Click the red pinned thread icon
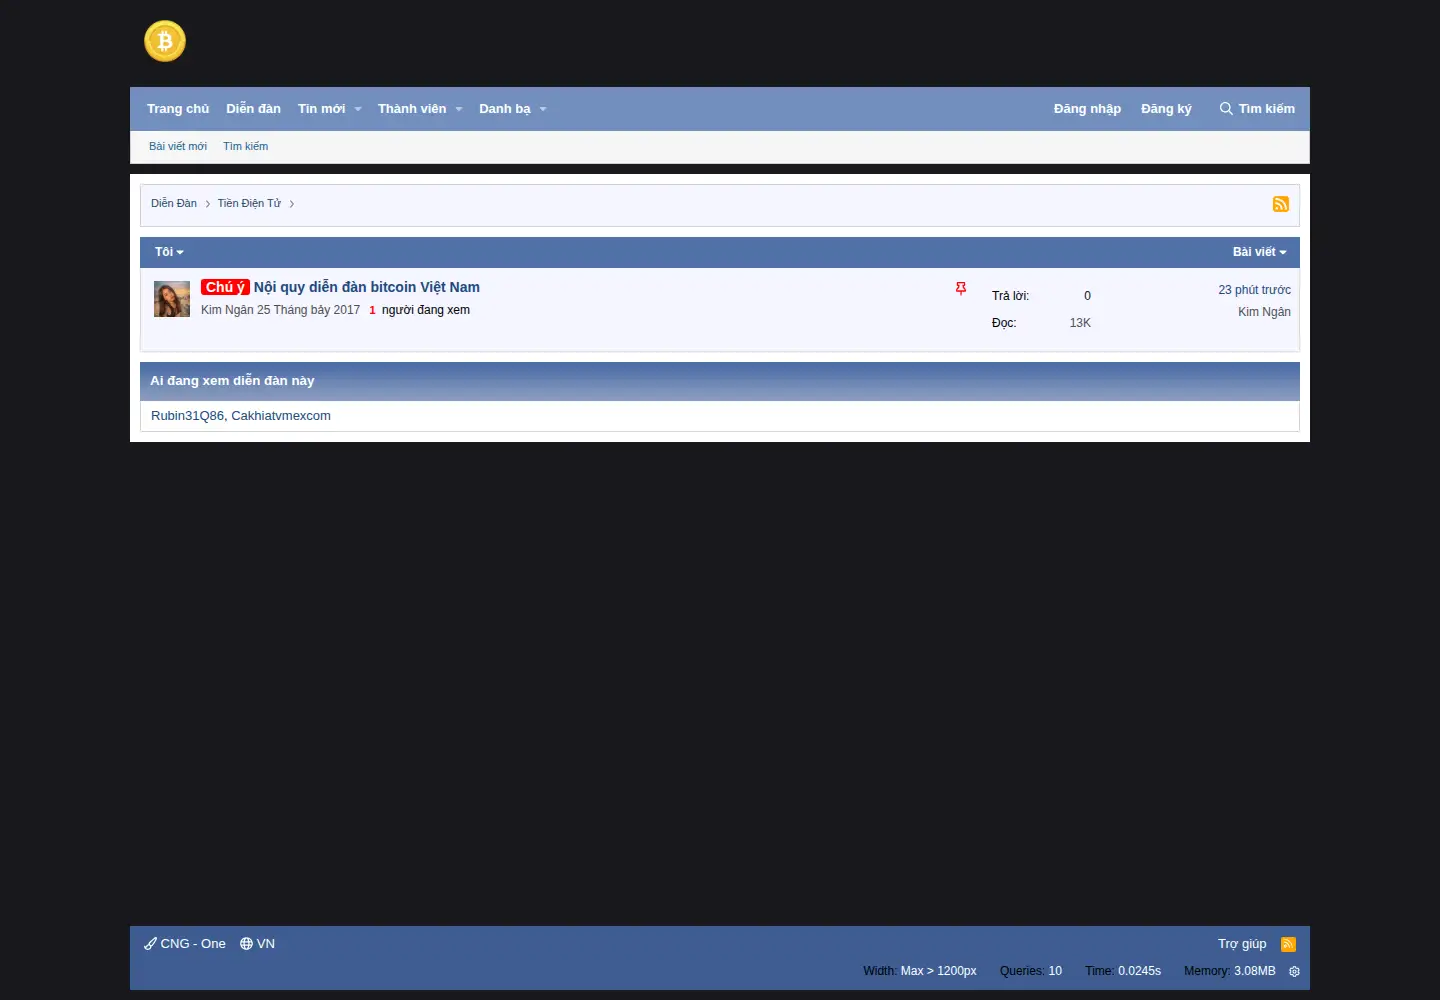 click(961, 288)
